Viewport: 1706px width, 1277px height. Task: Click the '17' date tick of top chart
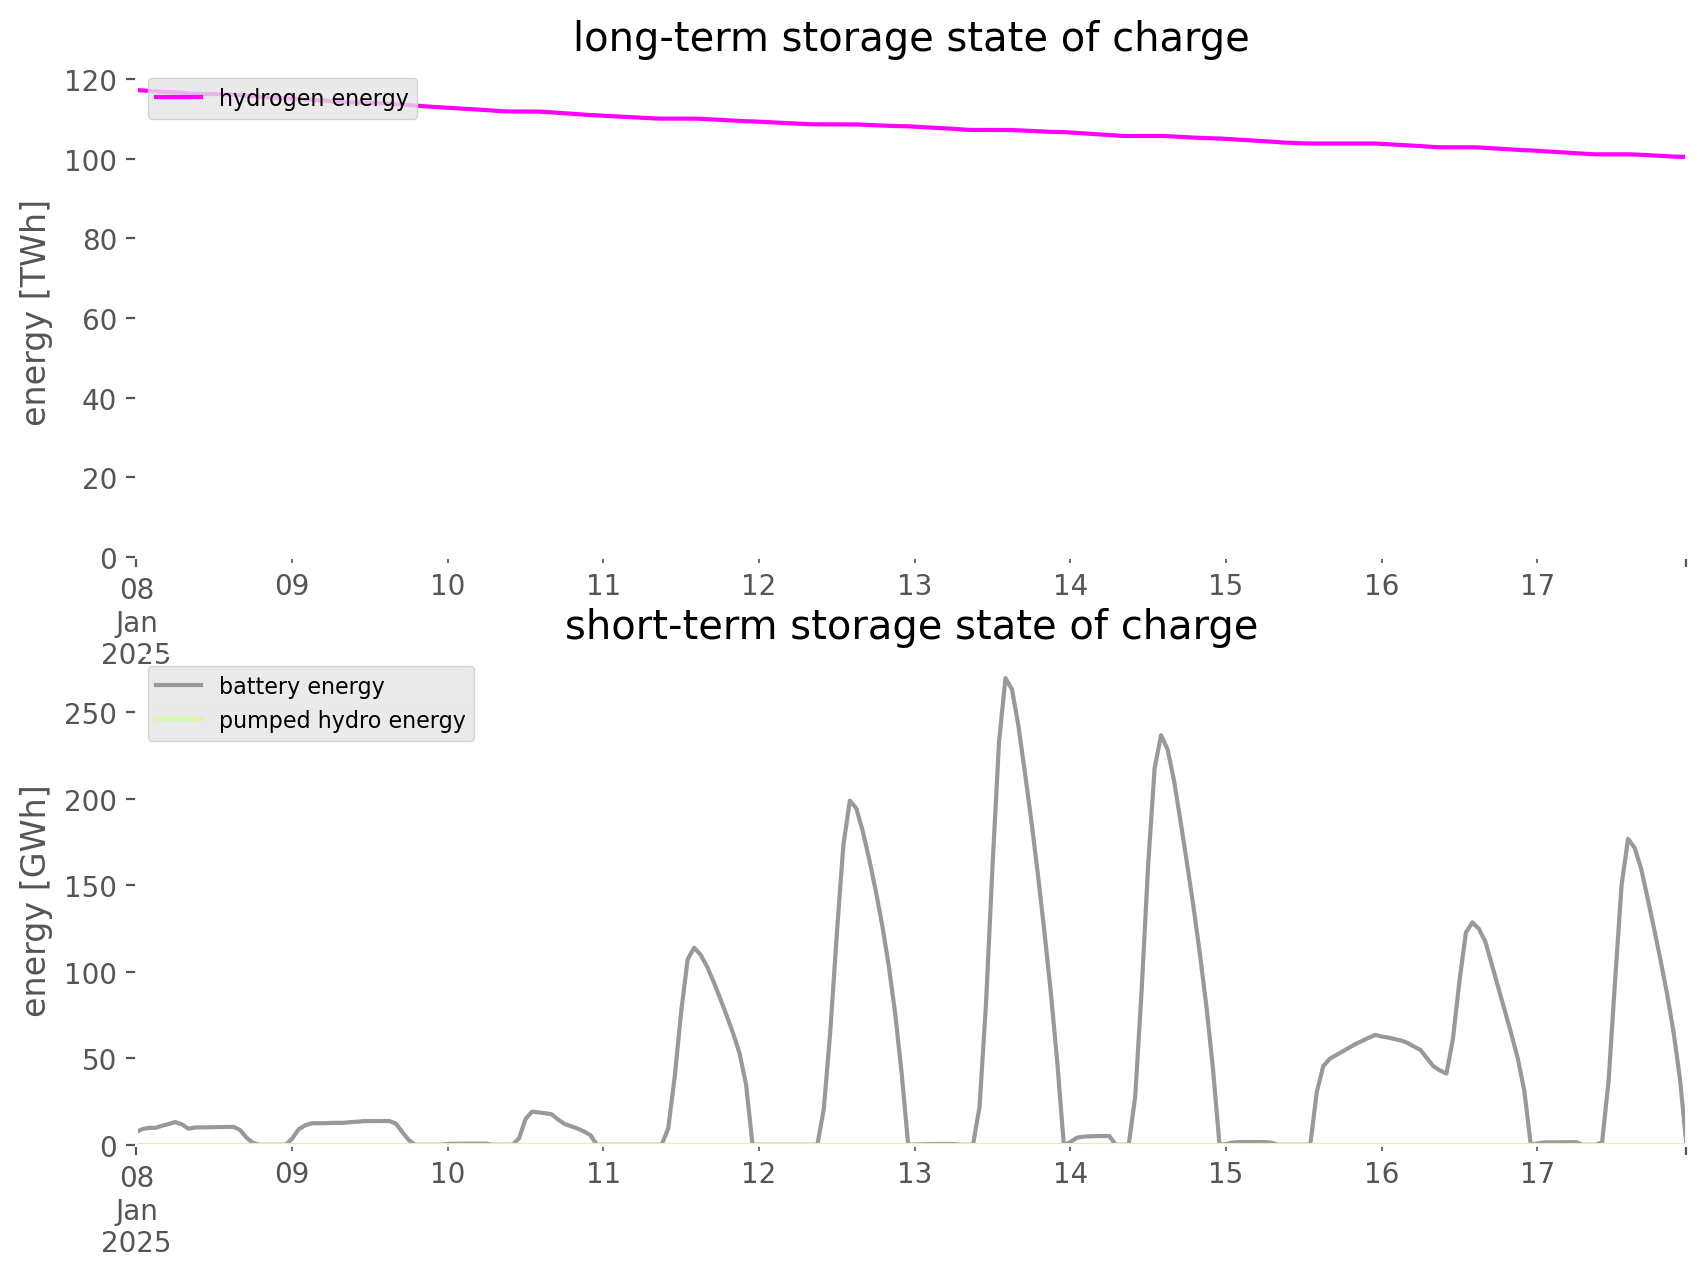click(x=1537, y=585)
